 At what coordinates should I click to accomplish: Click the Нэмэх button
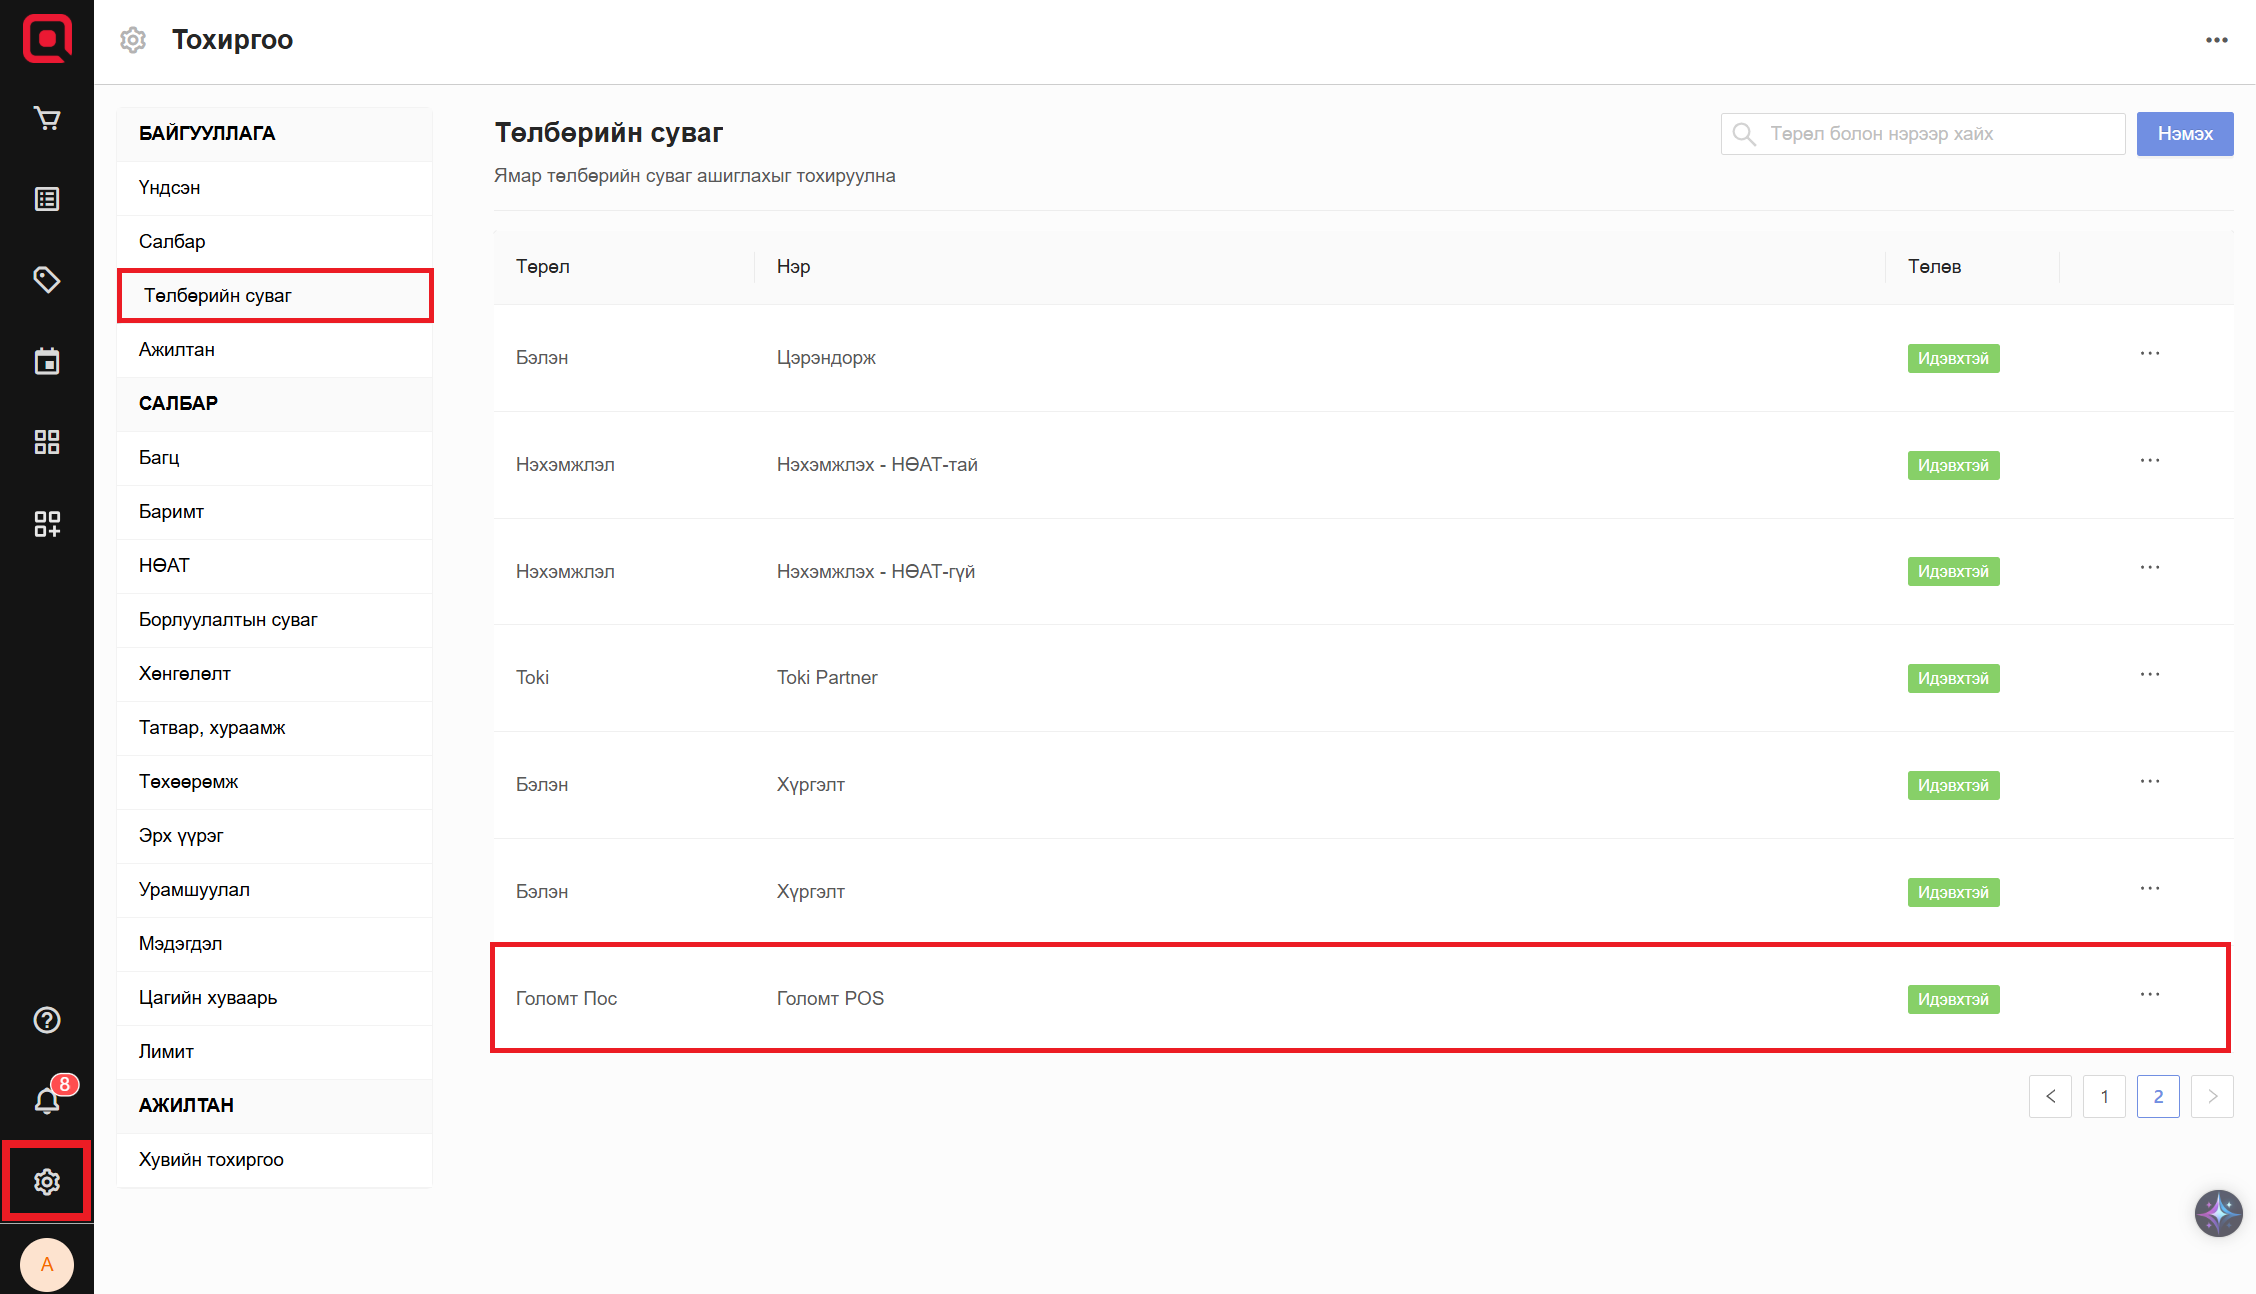tap(2185, 134)
